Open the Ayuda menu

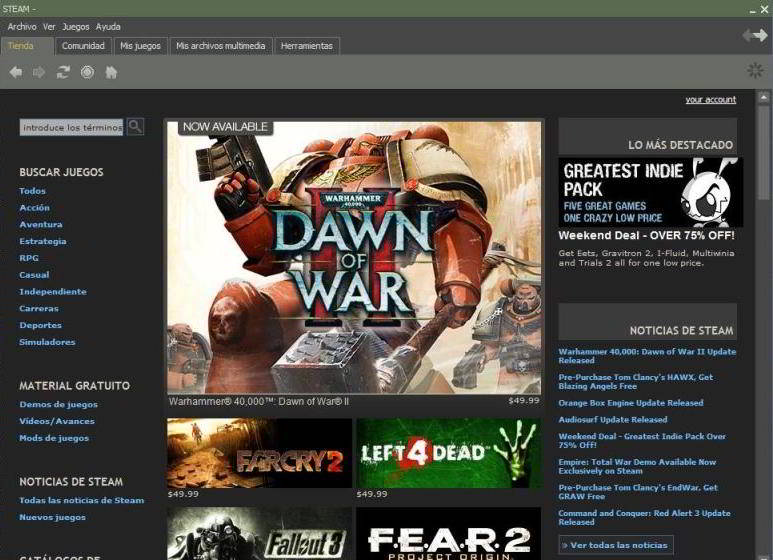(108, 27)
